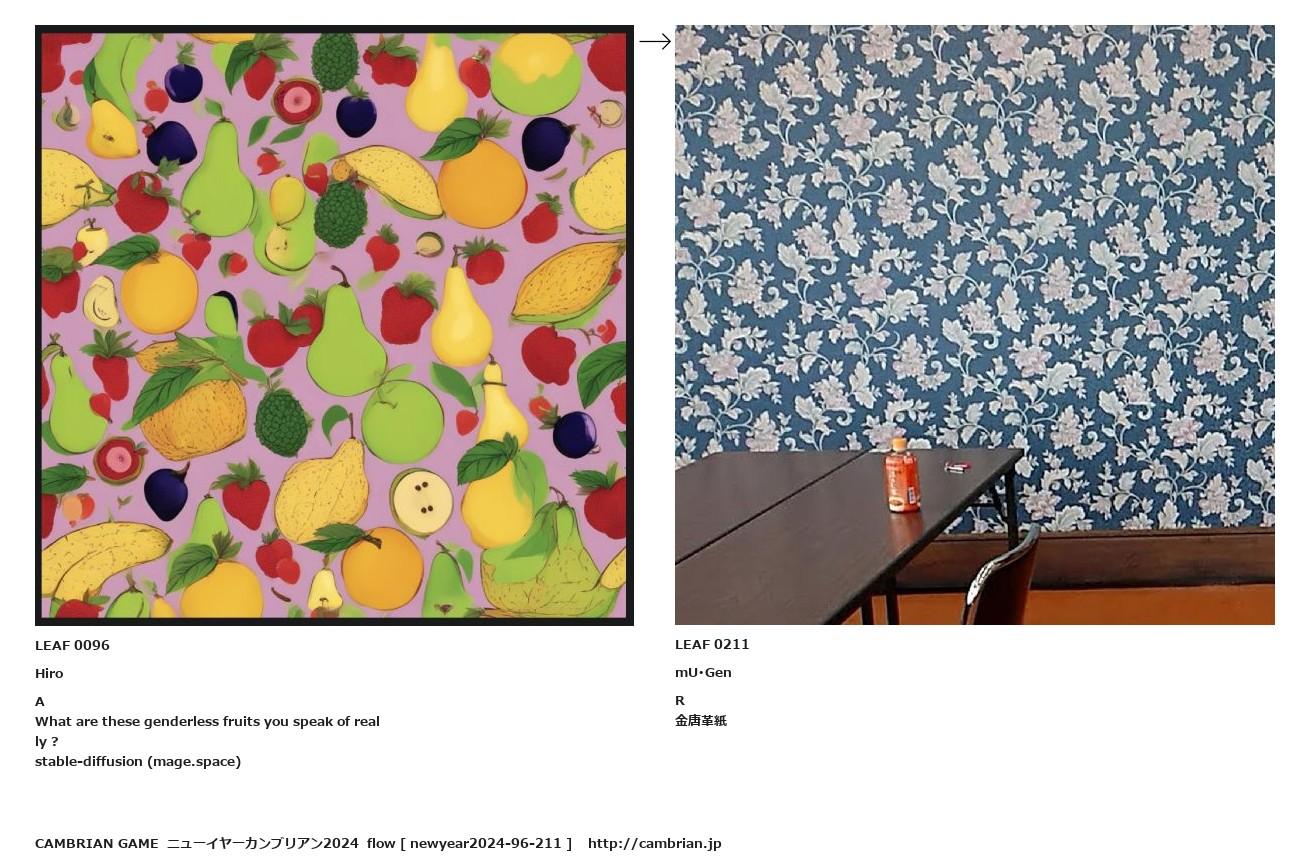The width and height of the screenshot is (1310, 868).
Task: Click the CAMBRIAN GAME footer title
Action: [x=96, y=843]
